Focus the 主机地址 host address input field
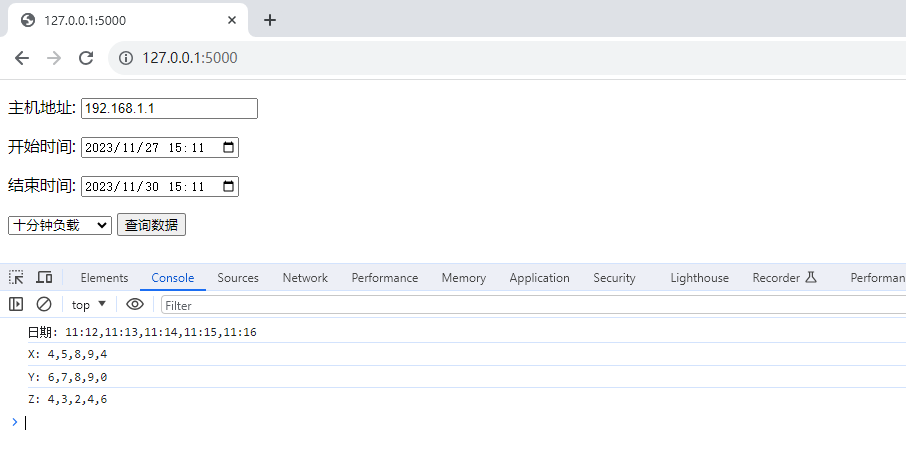This screenshot has width=906, height=449. point(169,108)
